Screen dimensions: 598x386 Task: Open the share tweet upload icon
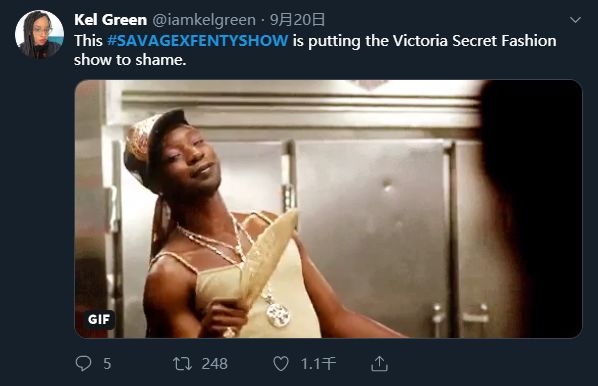[379, 364]
